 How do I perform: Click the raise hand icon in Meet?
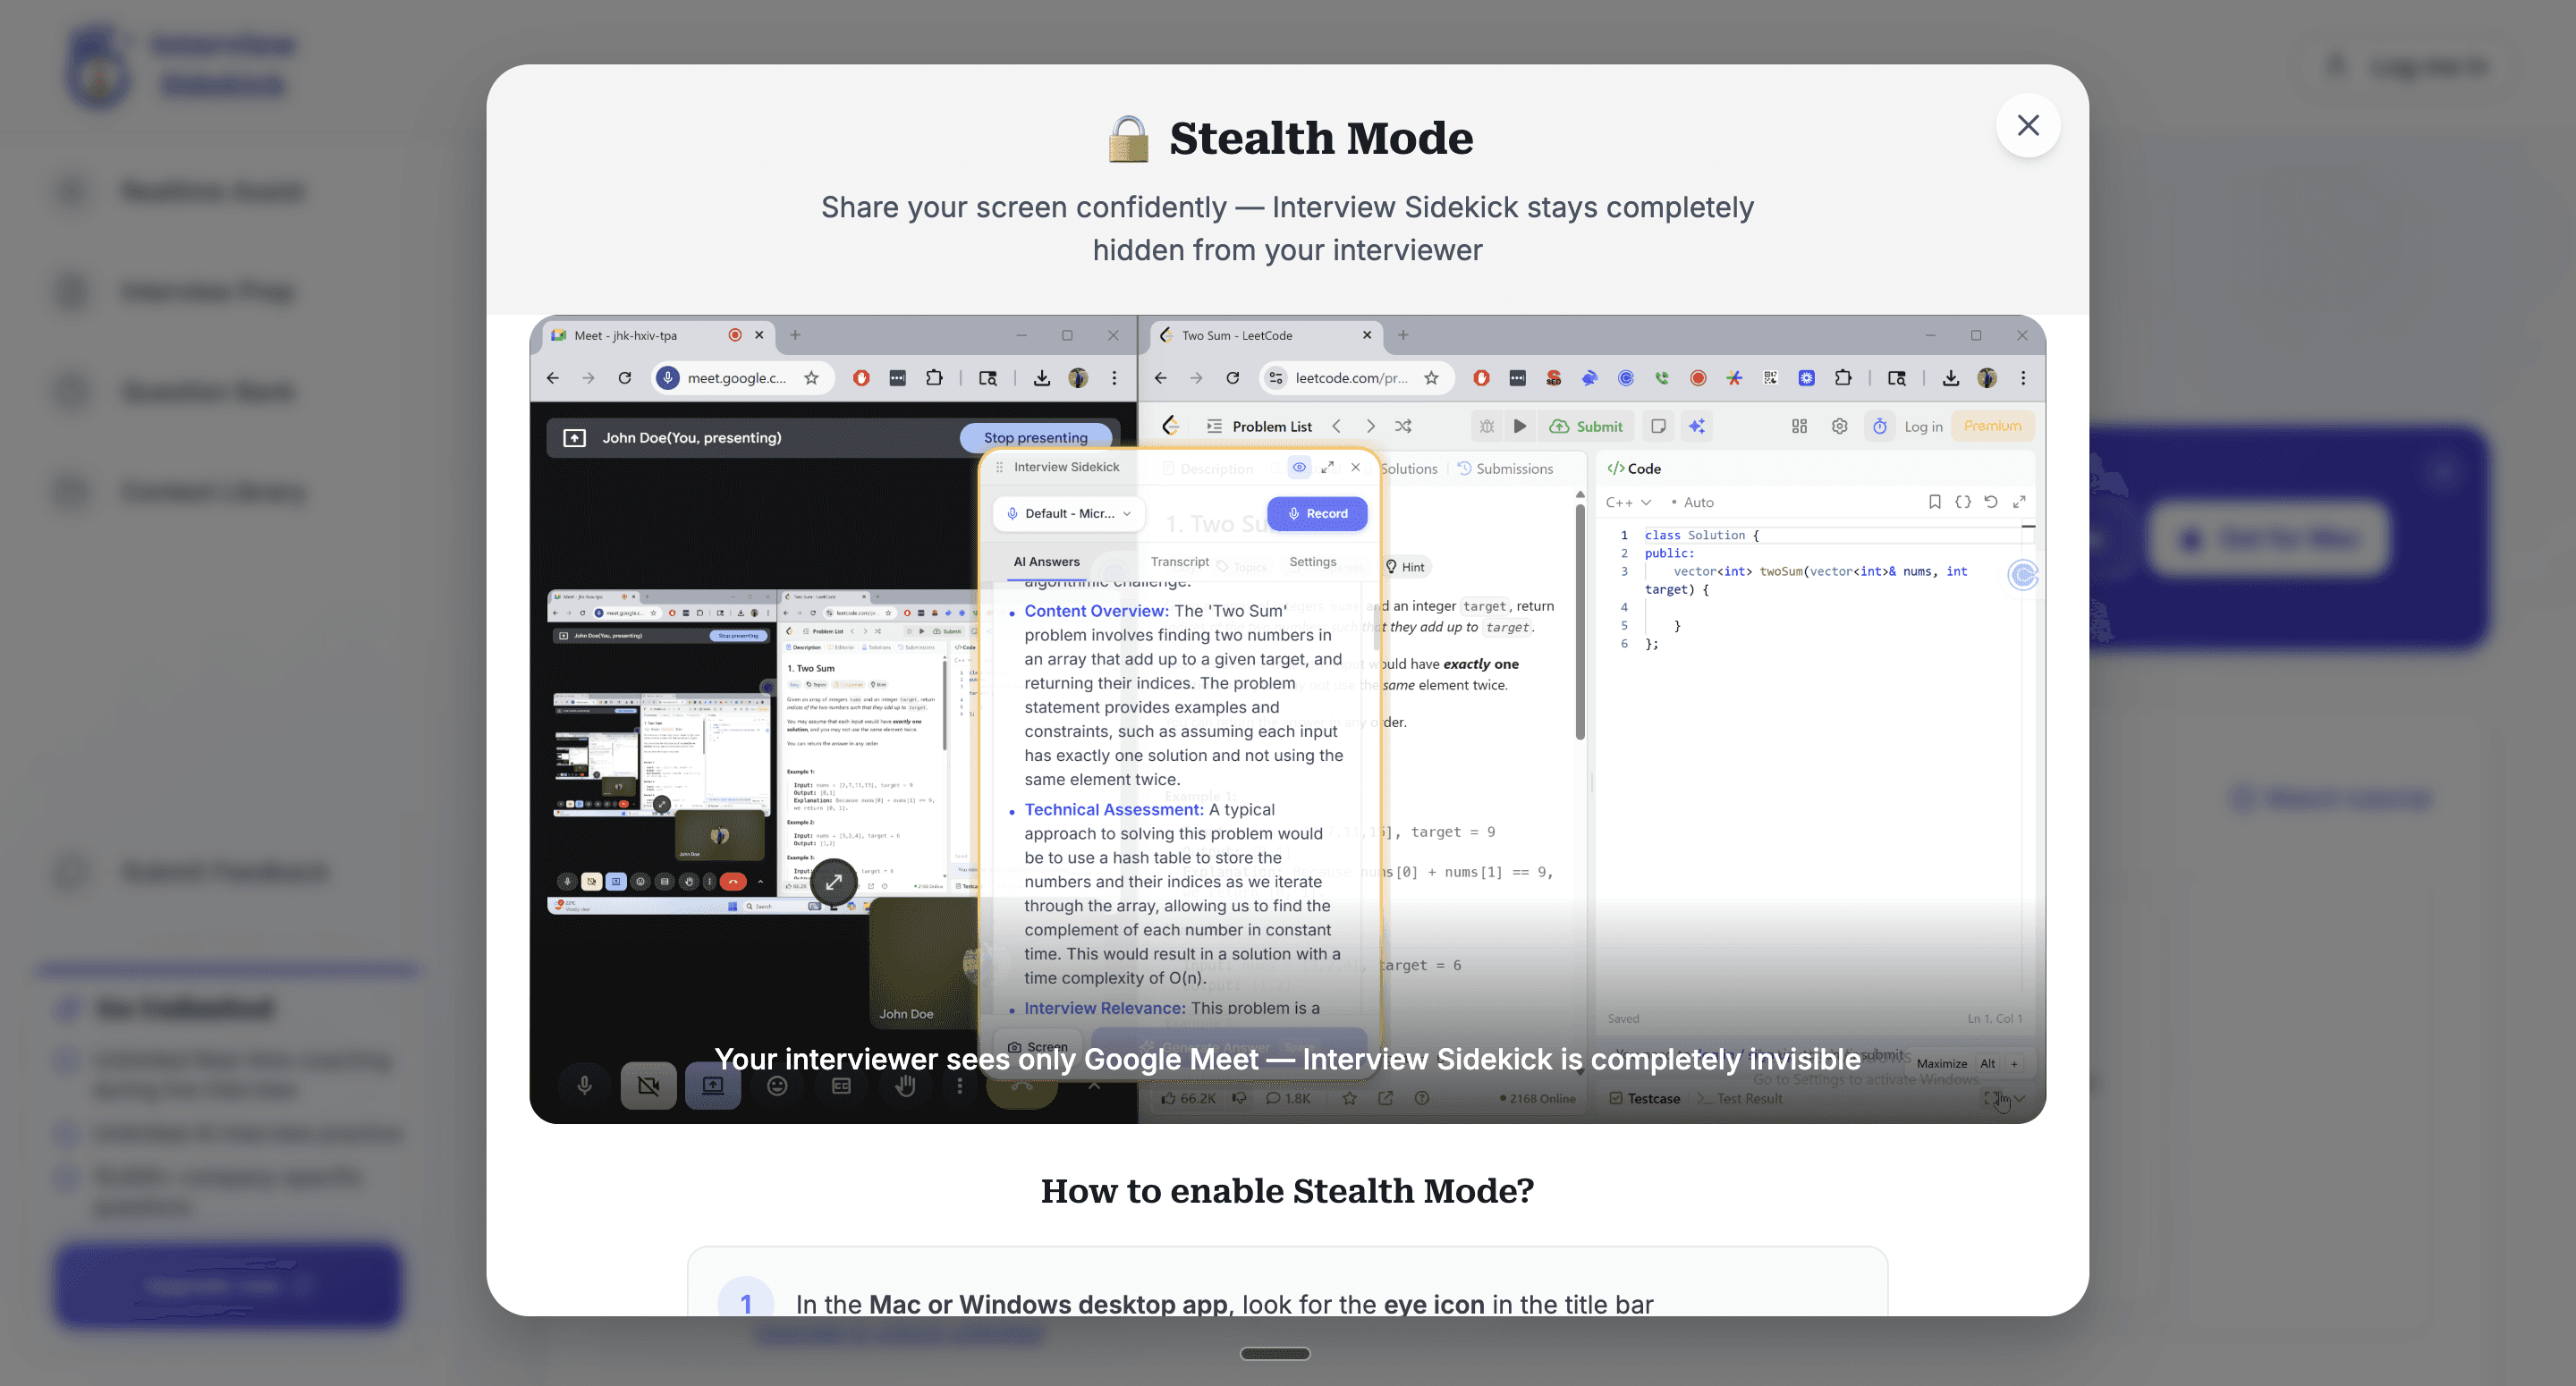click(x=905, y=1086)
